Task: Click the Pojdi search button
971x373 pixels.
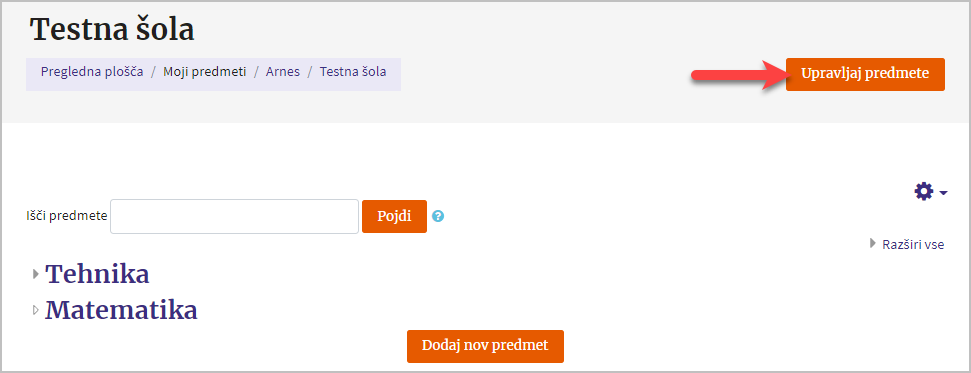Action: click(x=394, y=216)
